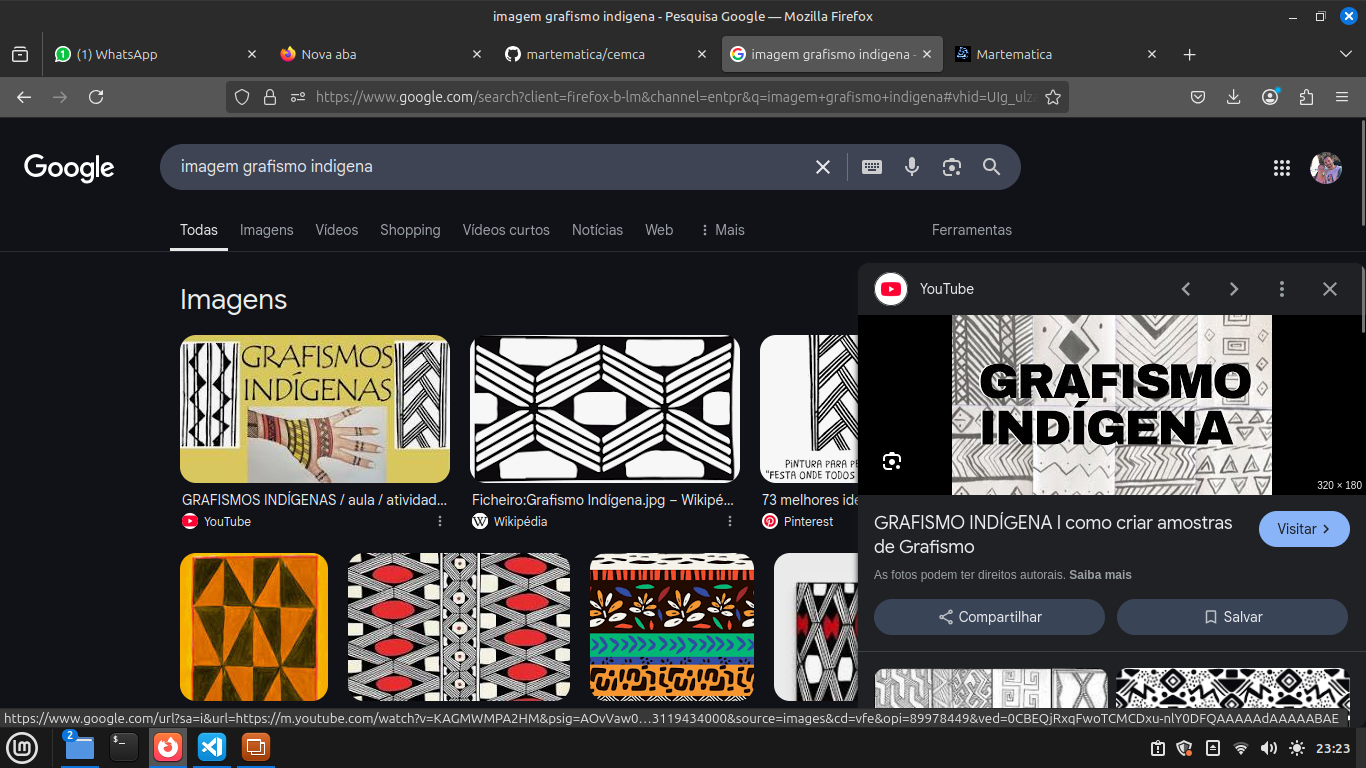This screenshot has height=768, width=1366.
Task: View site security padlock info
Action: [269, 97]
